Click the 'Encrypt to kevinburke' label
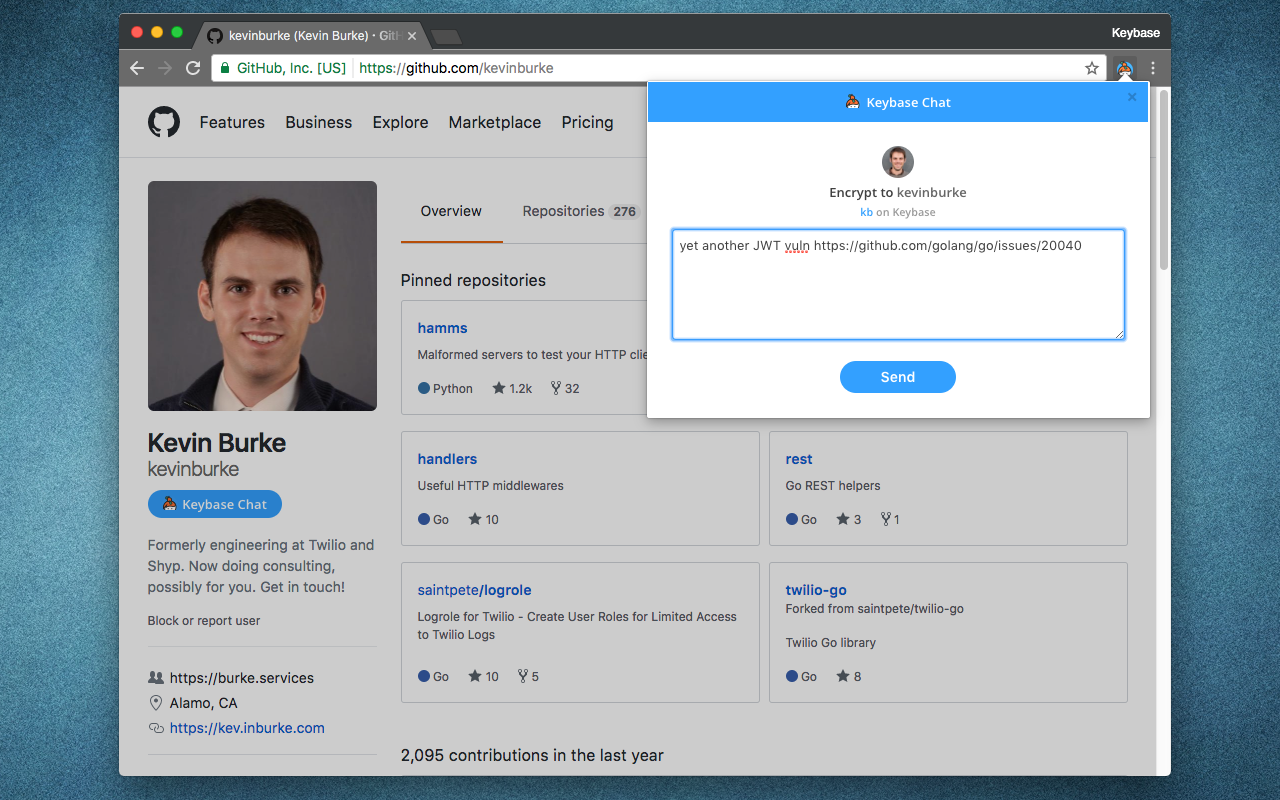This screenshot has width=1280, height=800. [898, 192]
